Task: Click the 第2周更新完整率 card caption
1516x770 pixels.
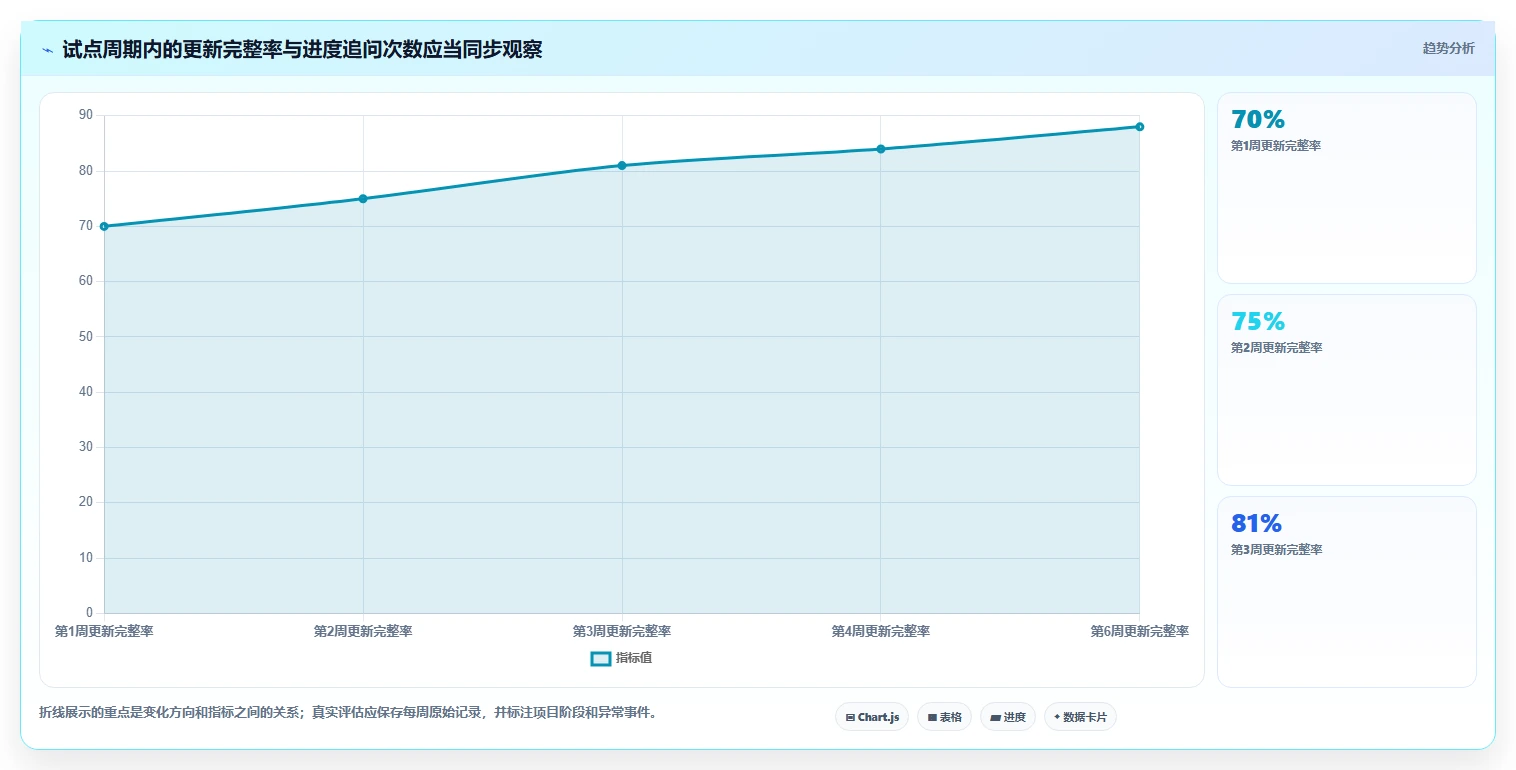Action: tap(1276, 348)
